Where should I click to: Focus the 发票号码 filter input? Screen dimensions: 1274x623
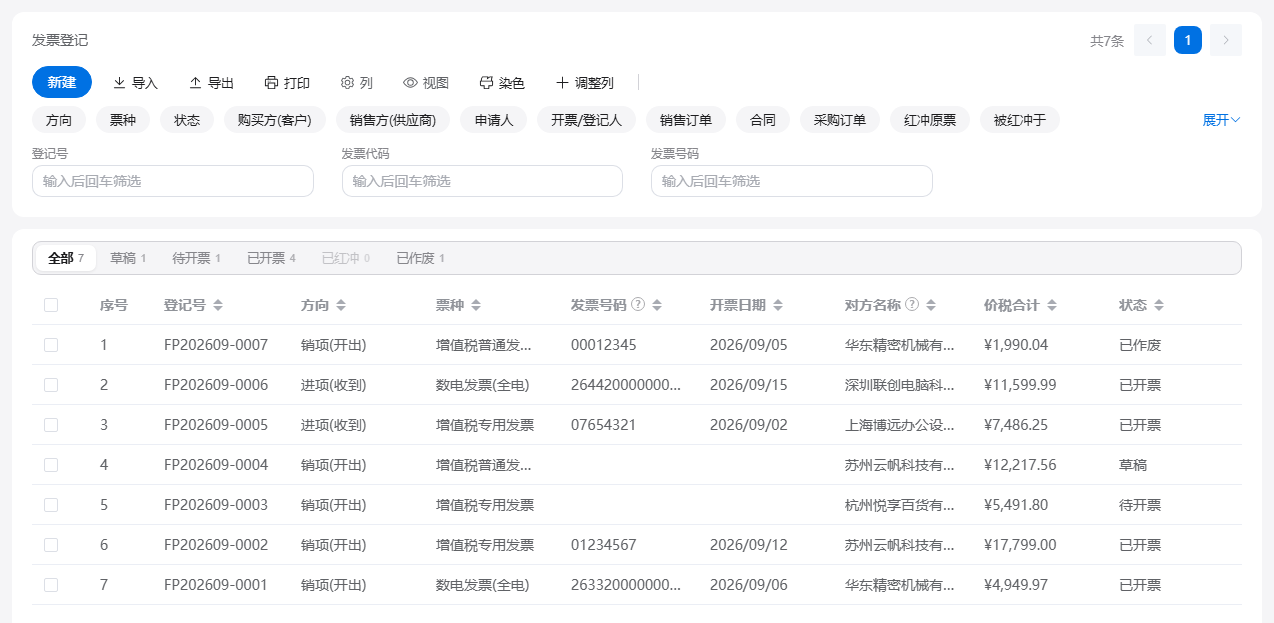tap(792, 181)
